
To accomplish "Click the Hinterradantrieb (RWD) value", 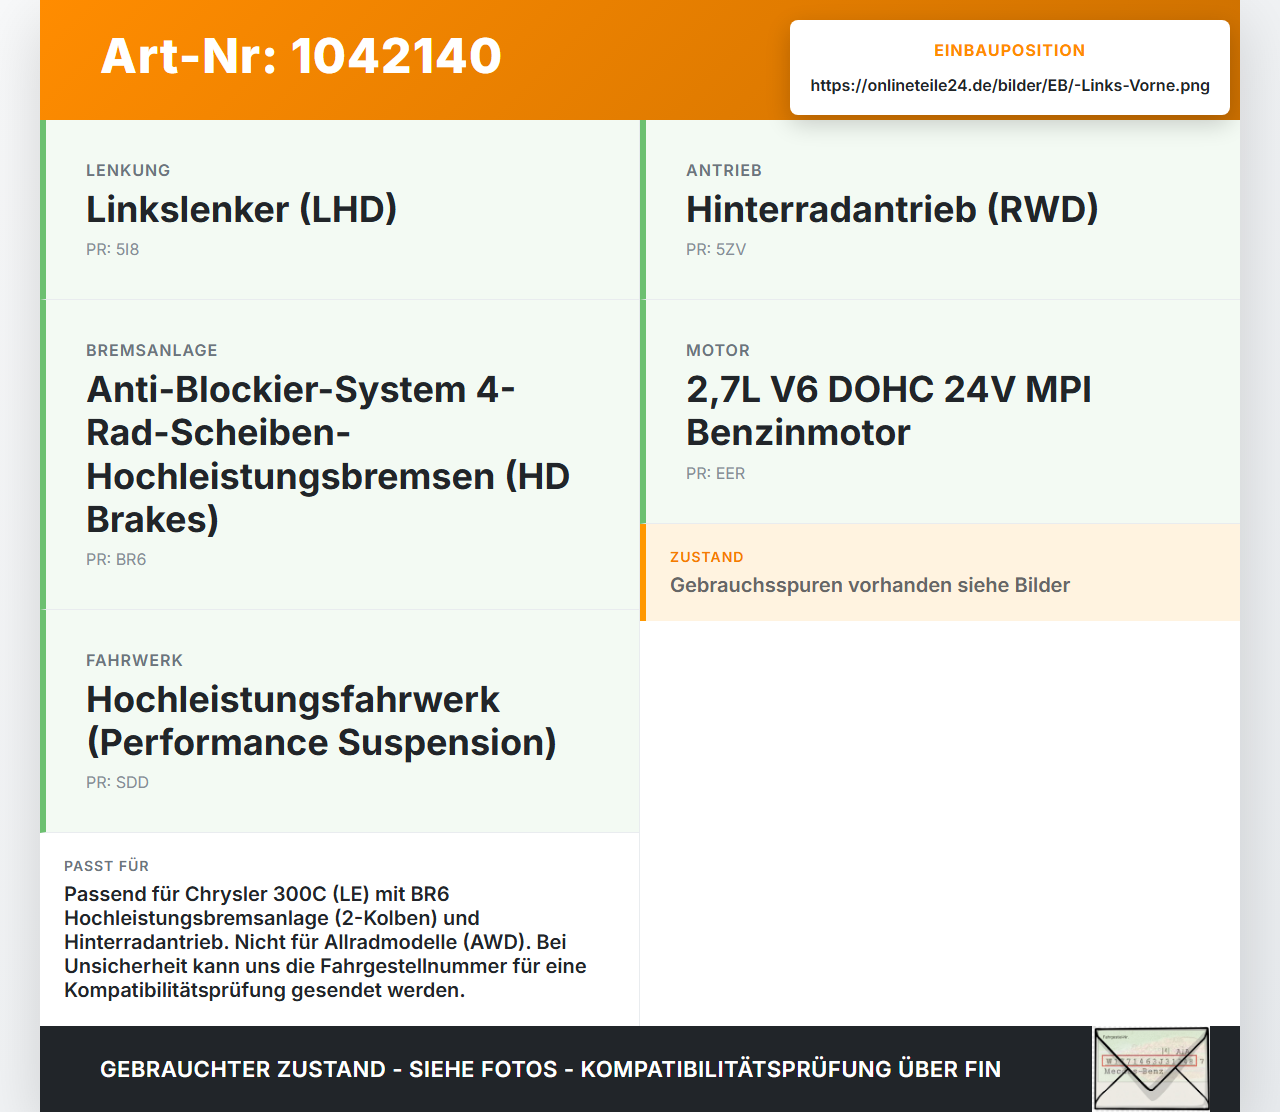I will click(892, 209).
